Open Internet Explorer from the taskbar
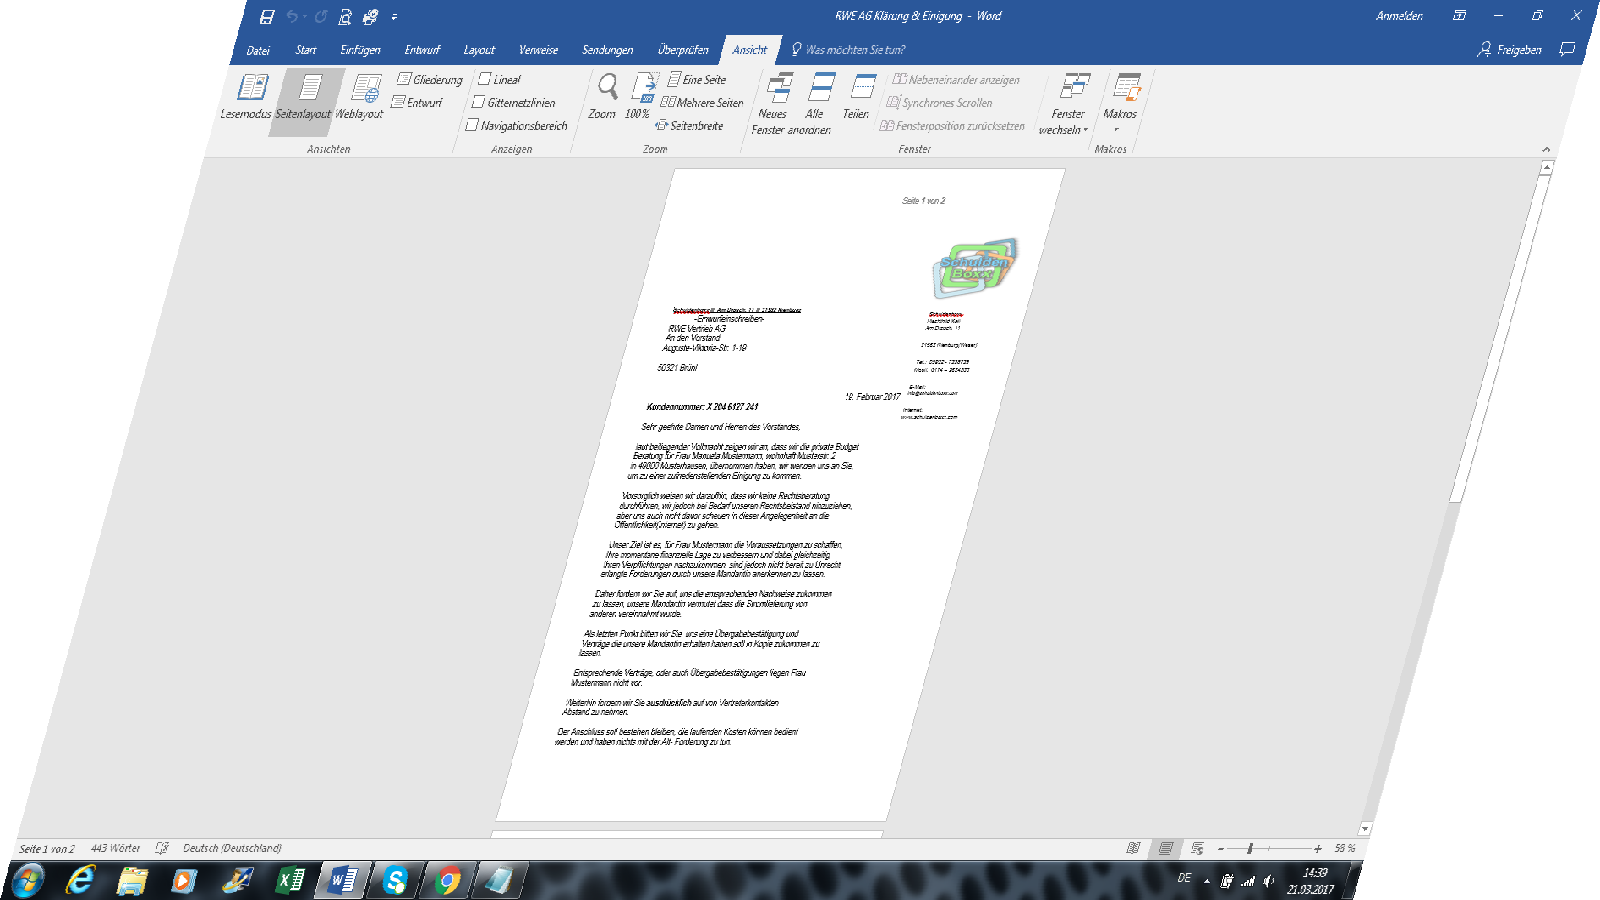The height and width of the screenshot is (900, 1600). [x=80, y=880]
